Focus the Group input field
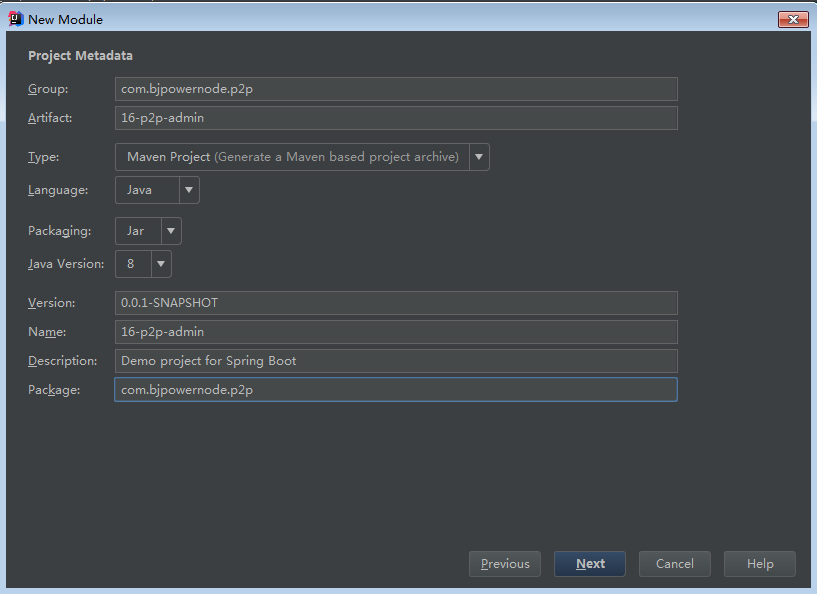 (396, 89)
